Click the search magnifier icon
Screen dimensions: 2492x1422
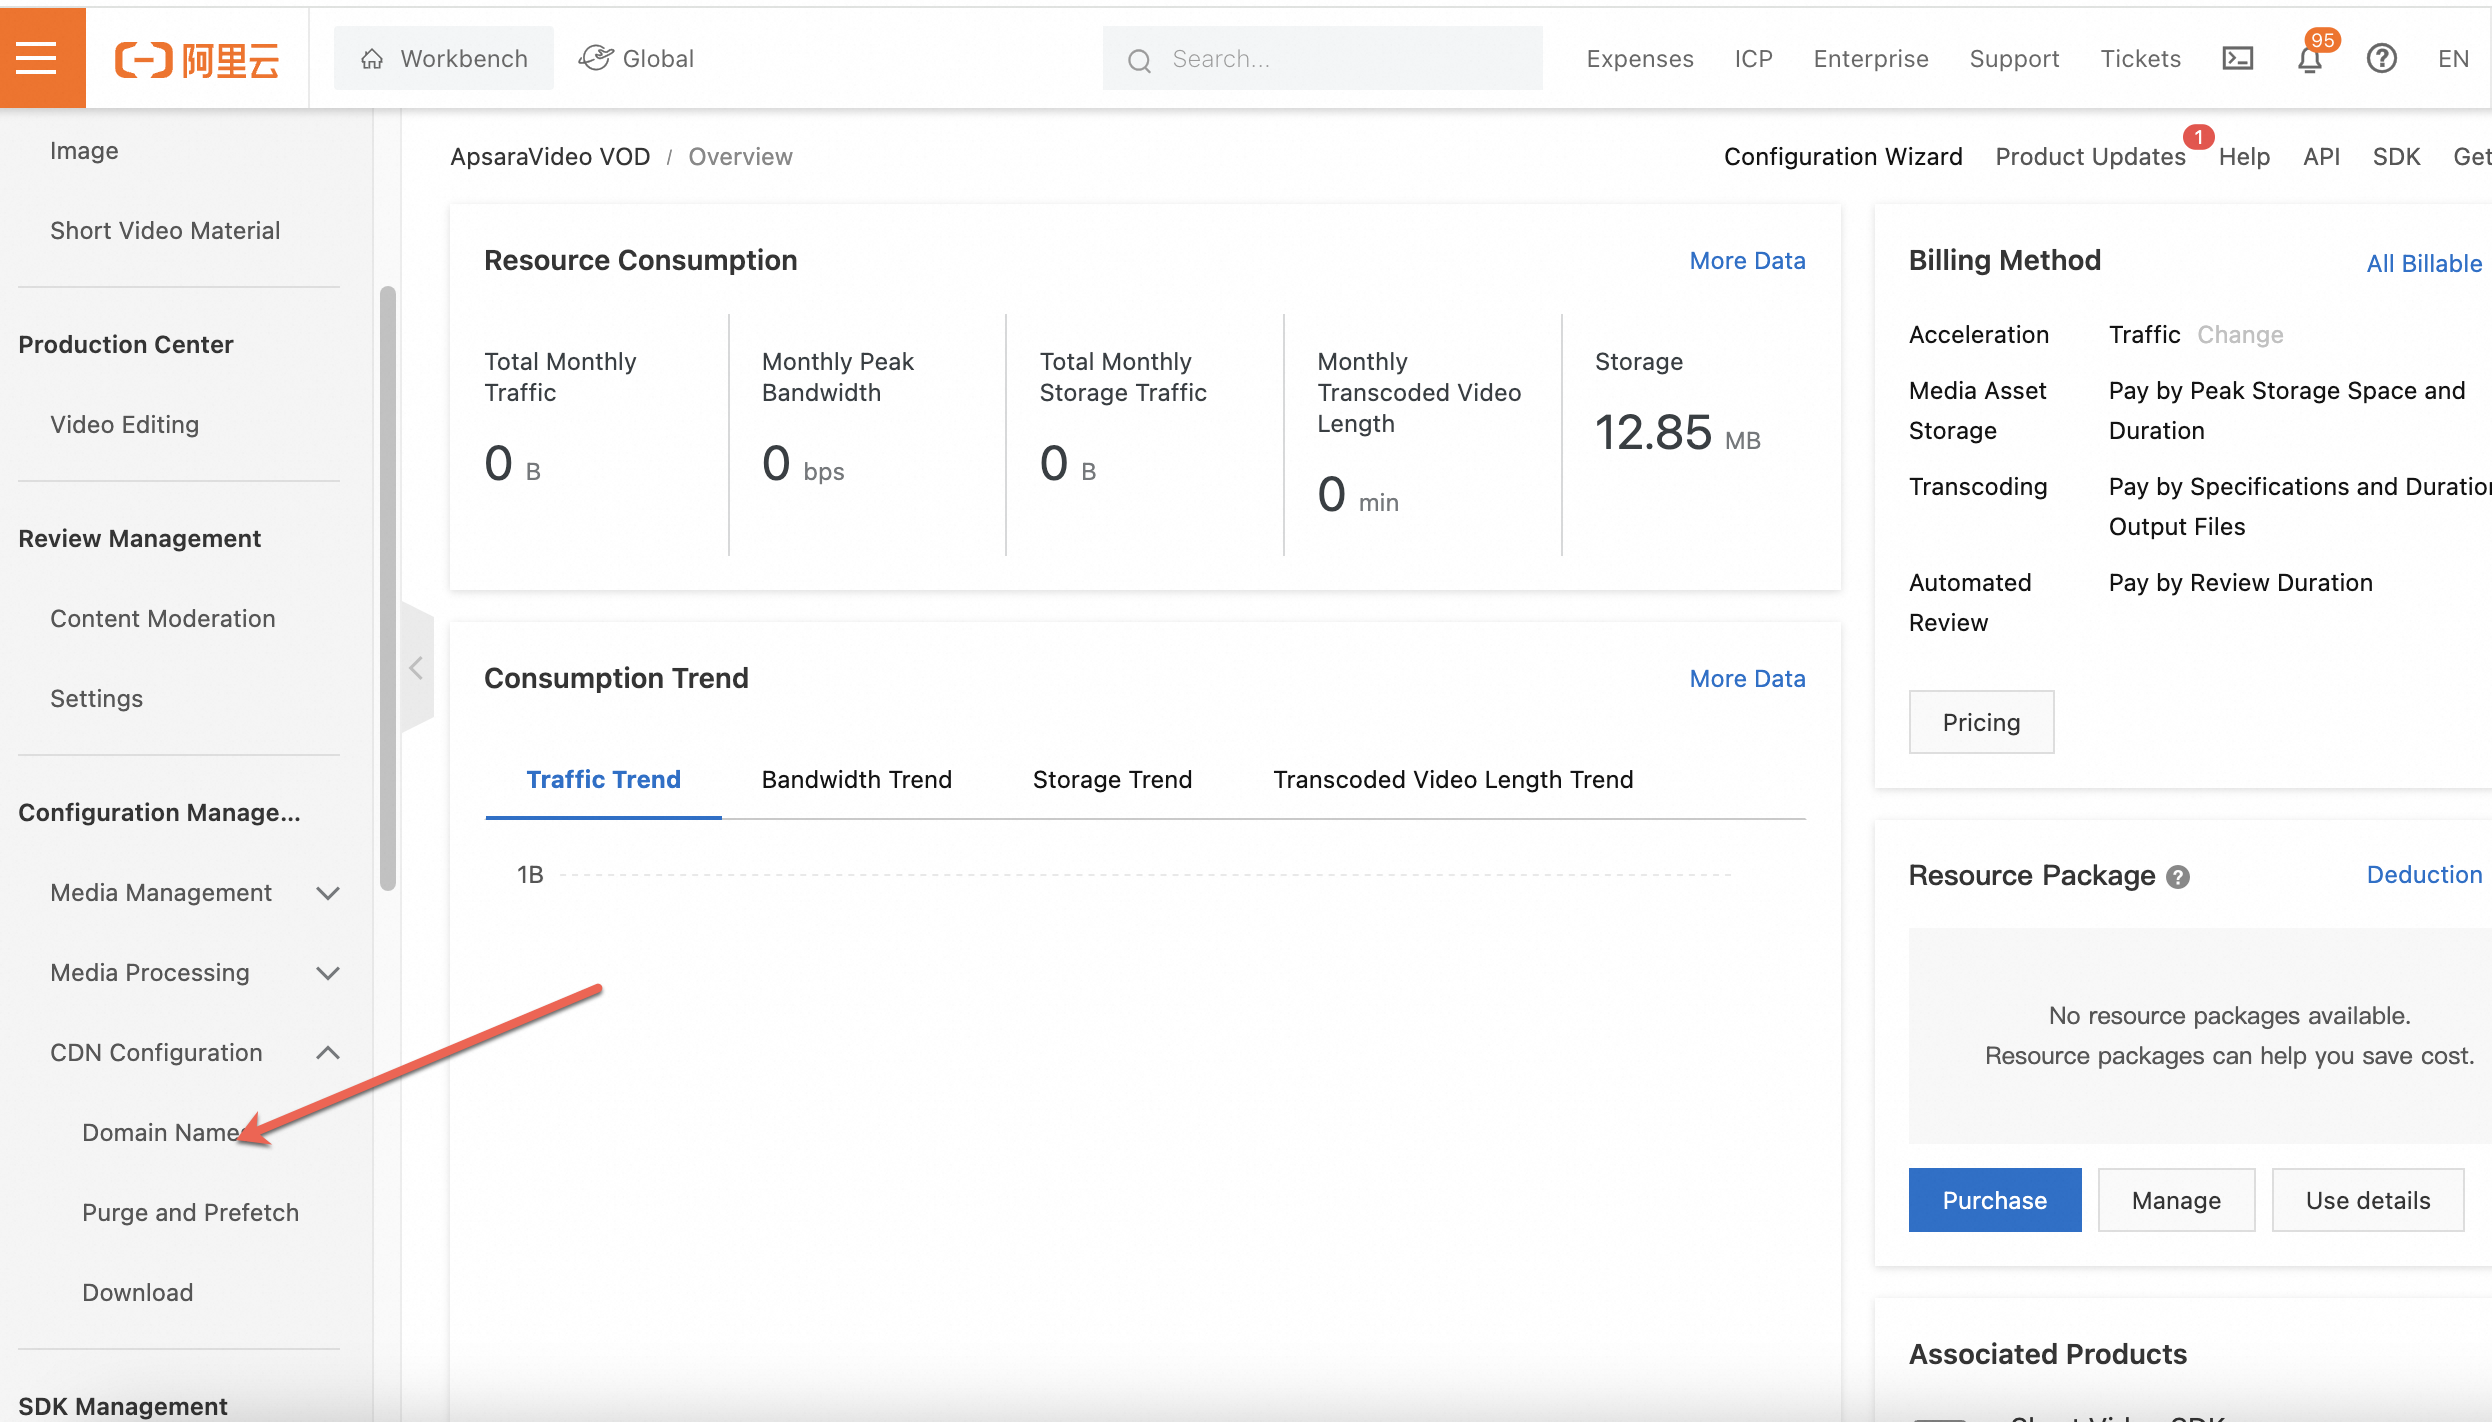(1139, 60)
